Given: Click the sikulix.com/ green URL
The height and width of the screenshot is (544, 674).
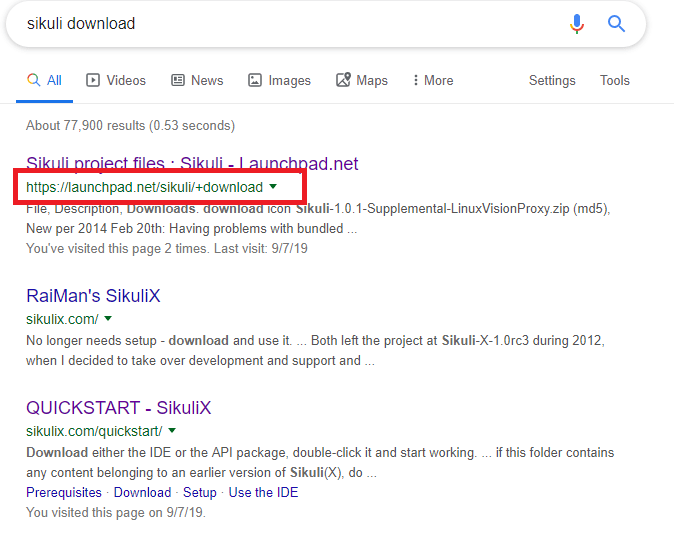Looking at the screenshot, I should (x=62, y=319).
